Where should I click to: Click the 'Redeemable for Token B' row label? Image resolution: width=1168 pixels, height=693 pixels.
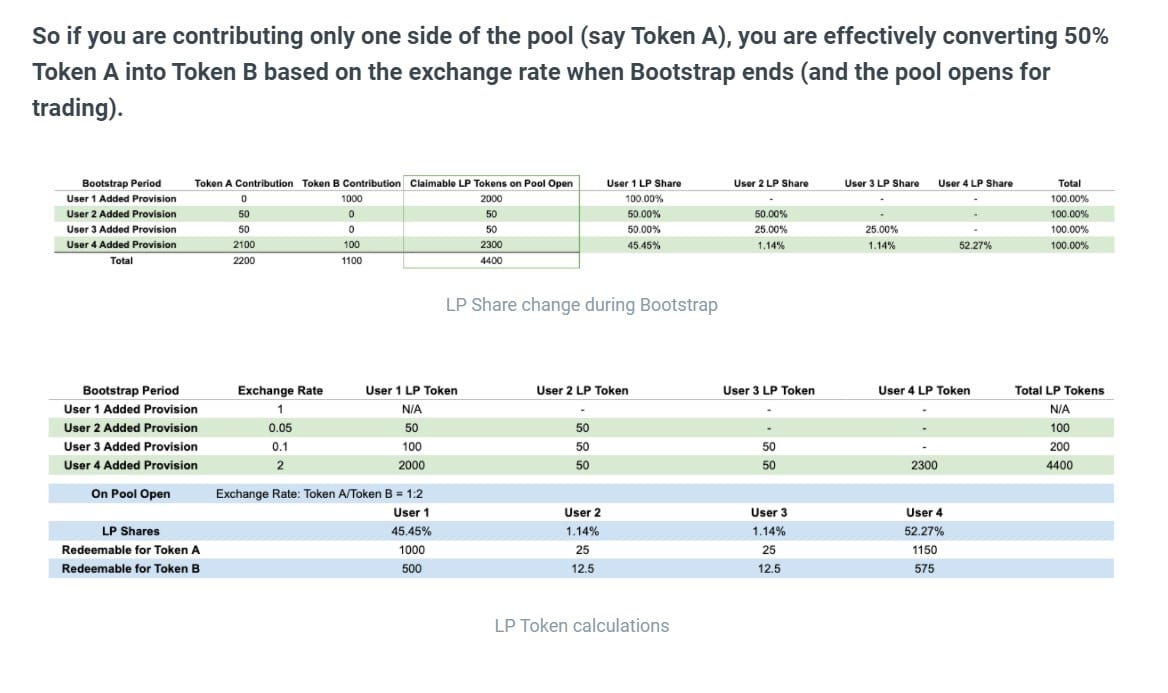tap(130, 569)
